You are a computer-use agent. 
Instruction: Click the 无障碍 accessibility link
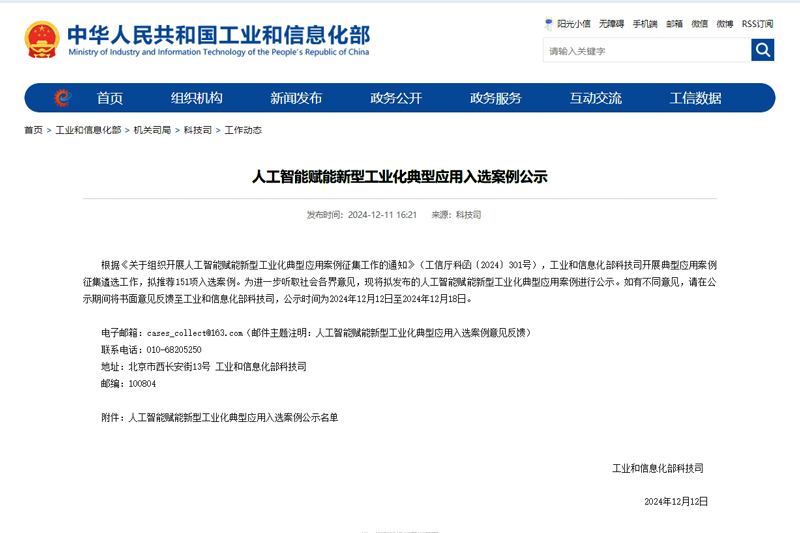[611, 24]
